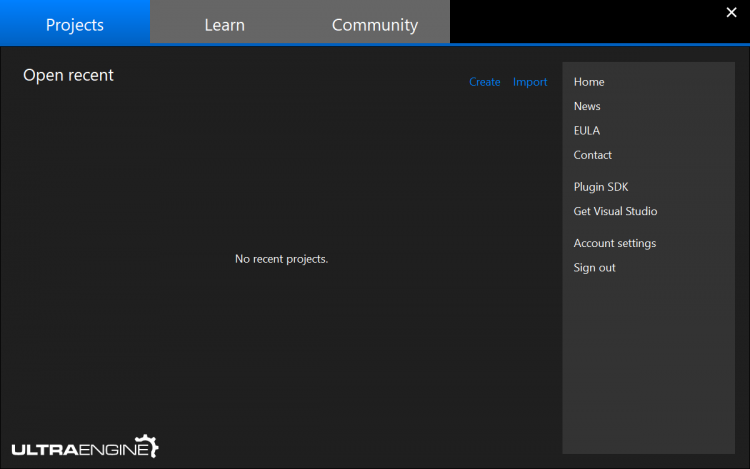Open the News menu entry
750x469 pixels.
click(587, 106)
